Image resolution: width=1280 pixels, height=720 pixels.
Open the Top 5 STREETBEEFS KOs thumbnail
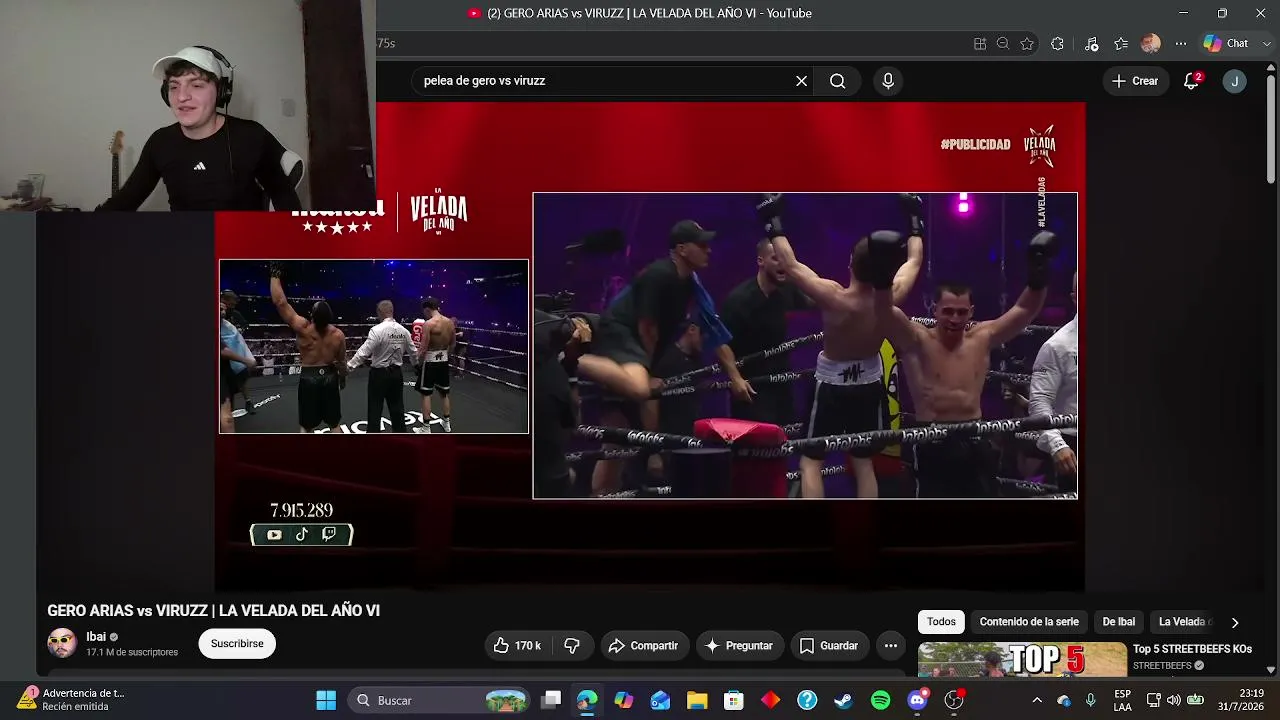click(x=1022, y=660)
